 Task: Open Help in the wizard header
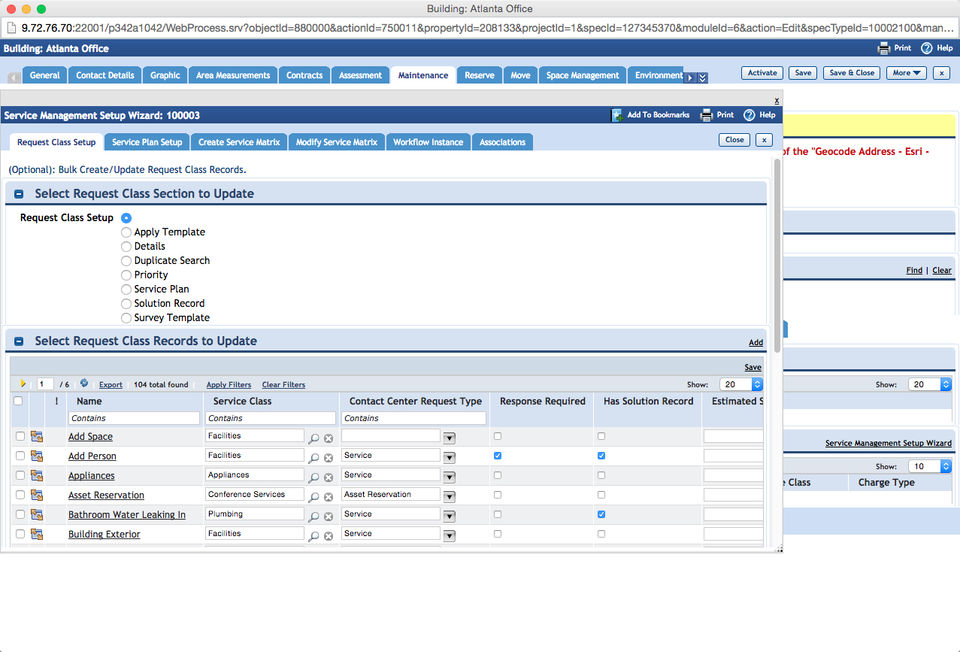click(759, 115)
